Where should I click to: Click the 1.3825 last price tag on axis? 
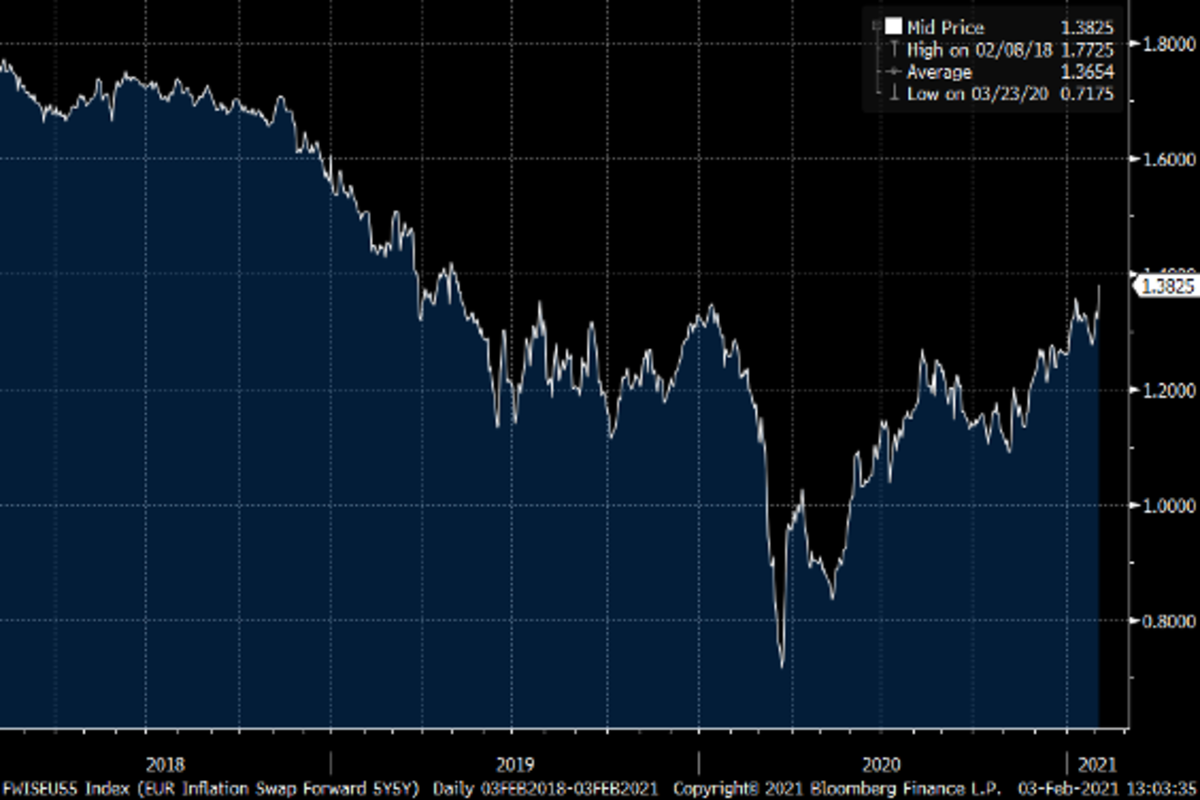click(1165, 287)
